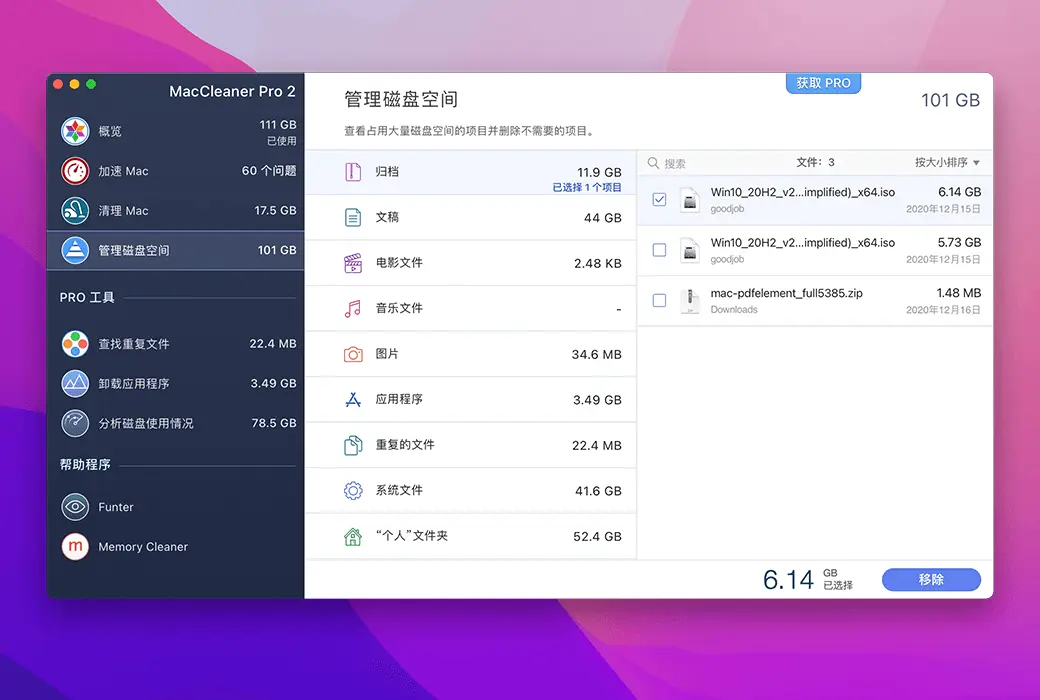The image size is (1040, 700).
Task: Click the 加速 Mac speedometer icon
Action: tap(75, 171)
